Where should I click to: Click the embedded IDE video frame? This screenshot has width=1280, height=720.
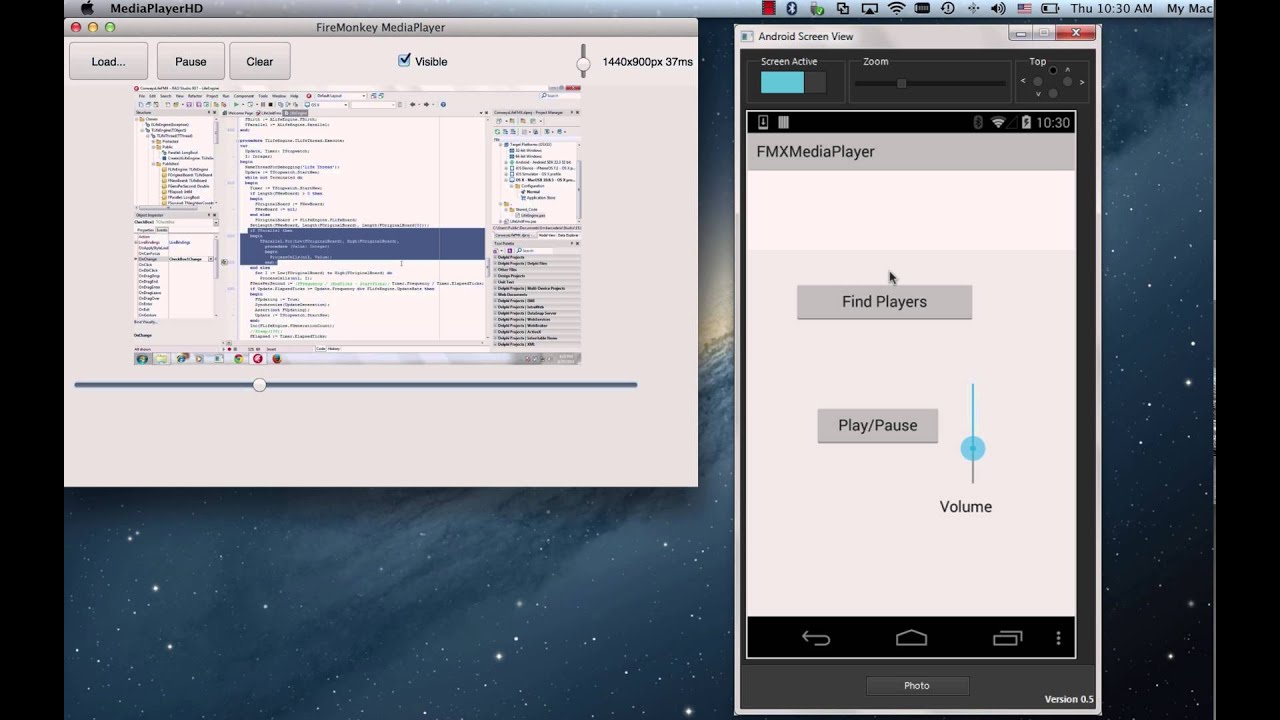tap(358, 225)
